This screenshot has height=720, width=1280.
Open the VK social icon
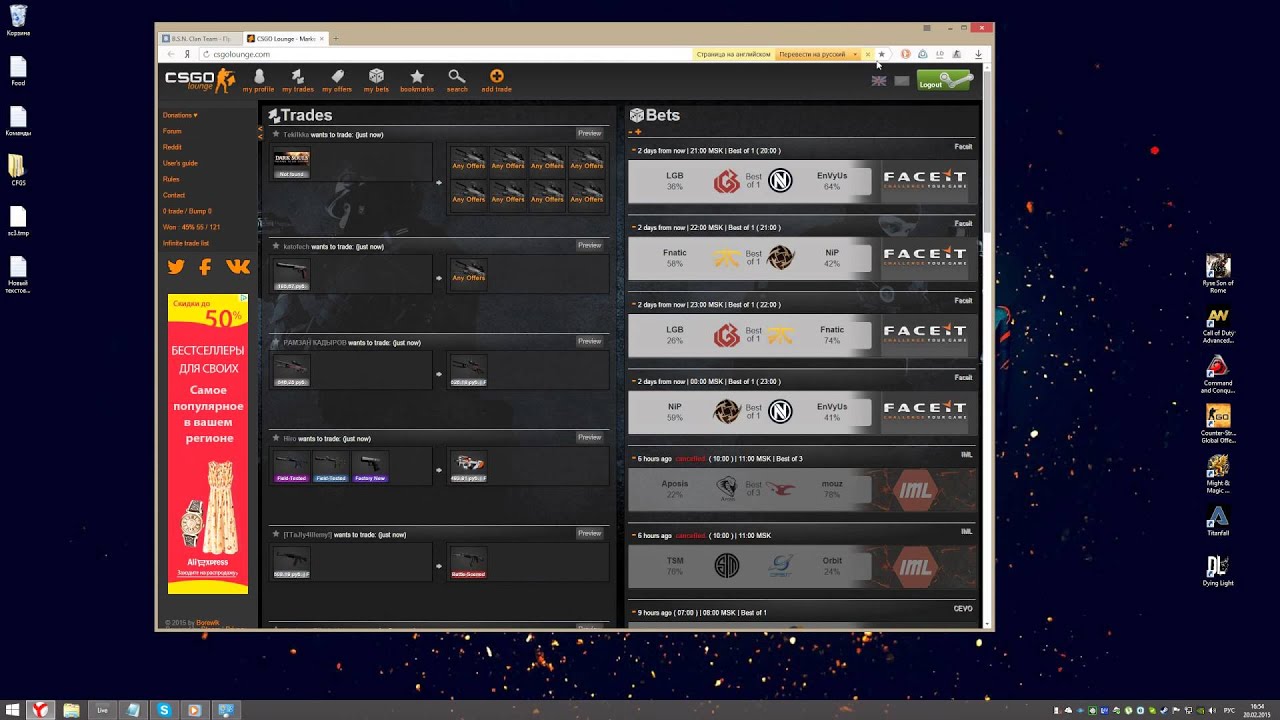click(x=238, y=267)
